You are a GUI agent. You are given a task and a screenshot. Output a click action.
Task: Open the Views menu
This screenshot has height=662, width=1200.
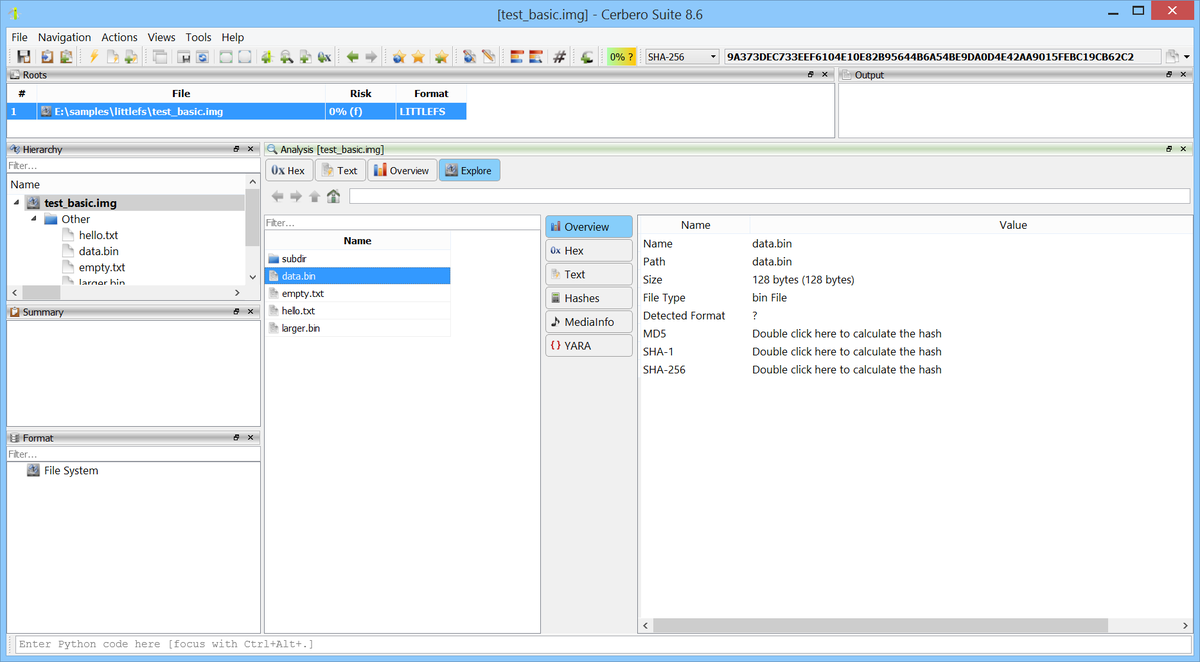(161, 37)
